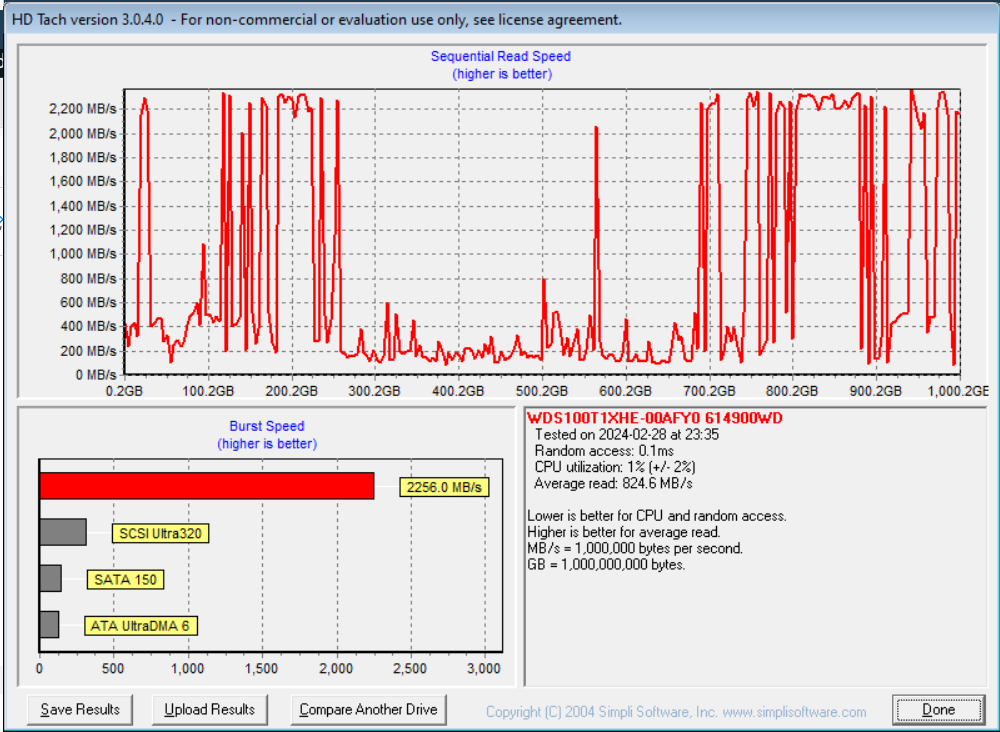Click the SCSI Ultra320 yellow label
This screenshot has width=1000, height=732.
tap(160, 533)
